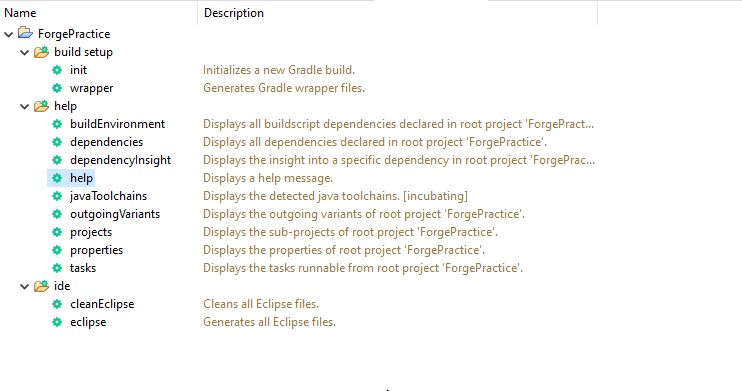Click the gear icon beside cleanEclipse
This screenshot has width=742, height=391.
[57, 304]
